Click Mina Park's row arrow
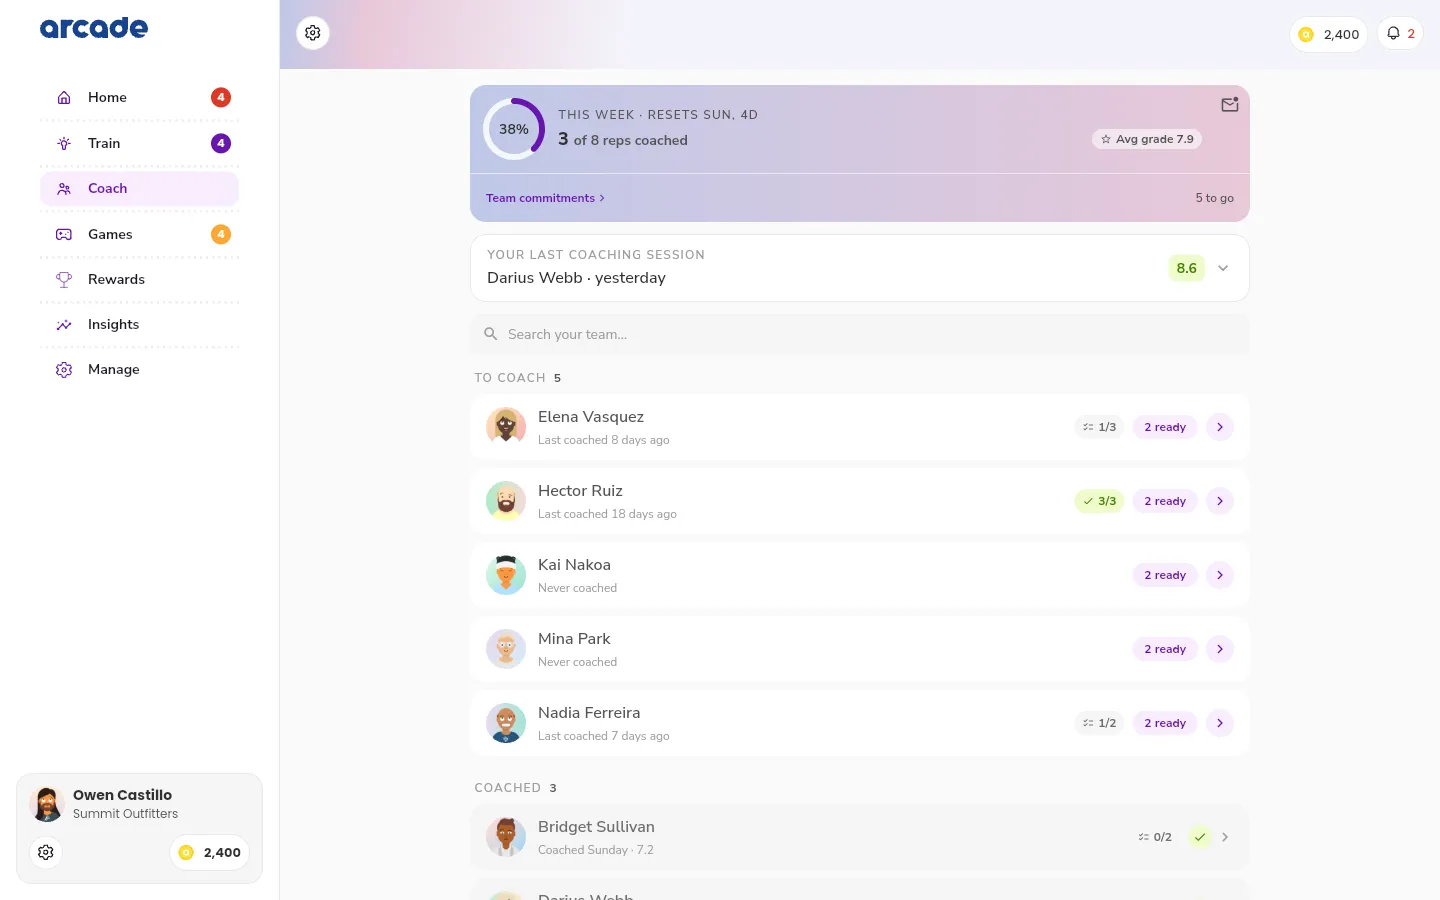This screenshot has width=1440, height=900. point(1220,649)
